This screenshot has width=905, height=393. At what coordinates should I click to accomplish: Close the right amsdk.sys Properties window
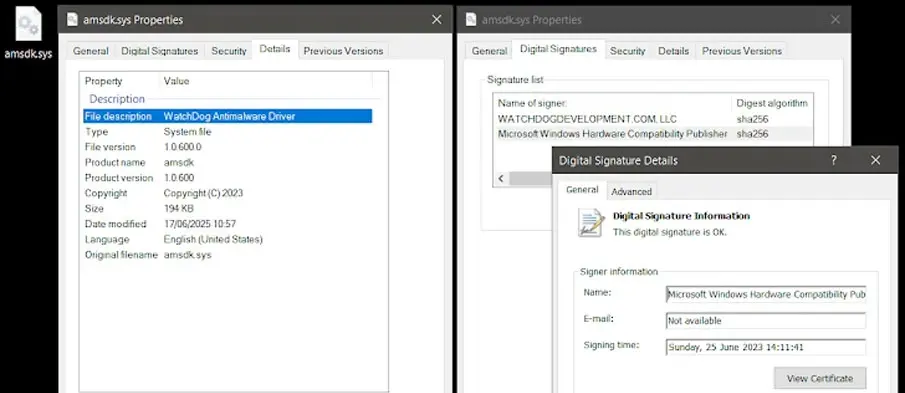pyautogui.click(x=835, y=20)
